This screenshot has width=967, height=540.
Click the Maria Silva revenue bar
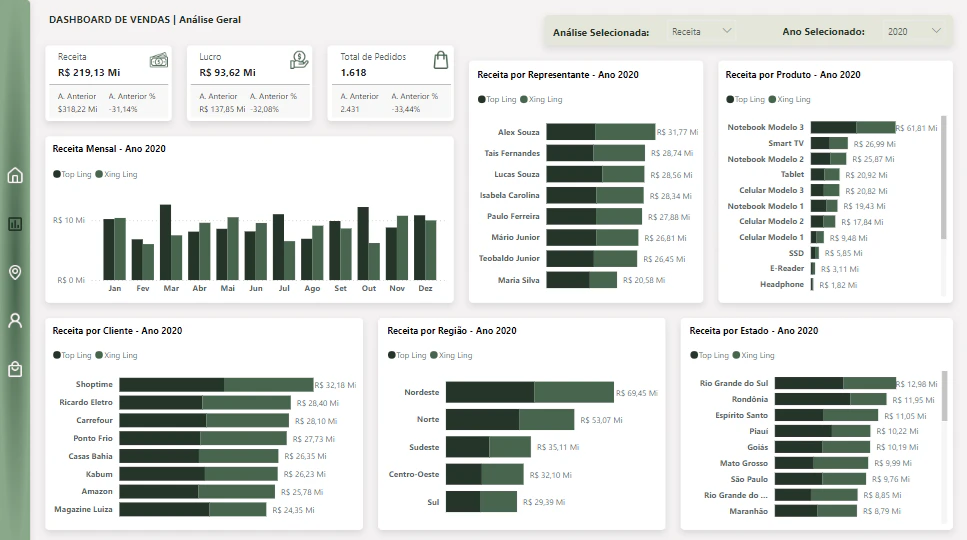point(582,280)
